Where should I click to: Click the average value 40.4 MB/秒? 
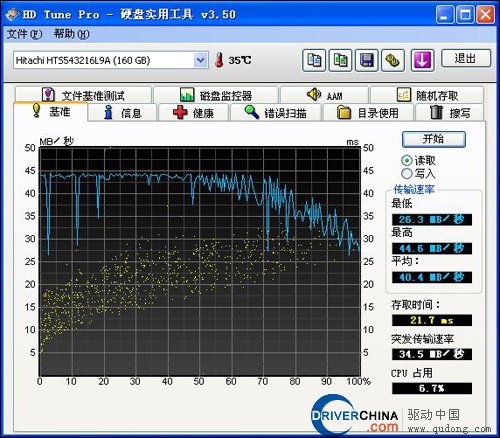point(432,277)
